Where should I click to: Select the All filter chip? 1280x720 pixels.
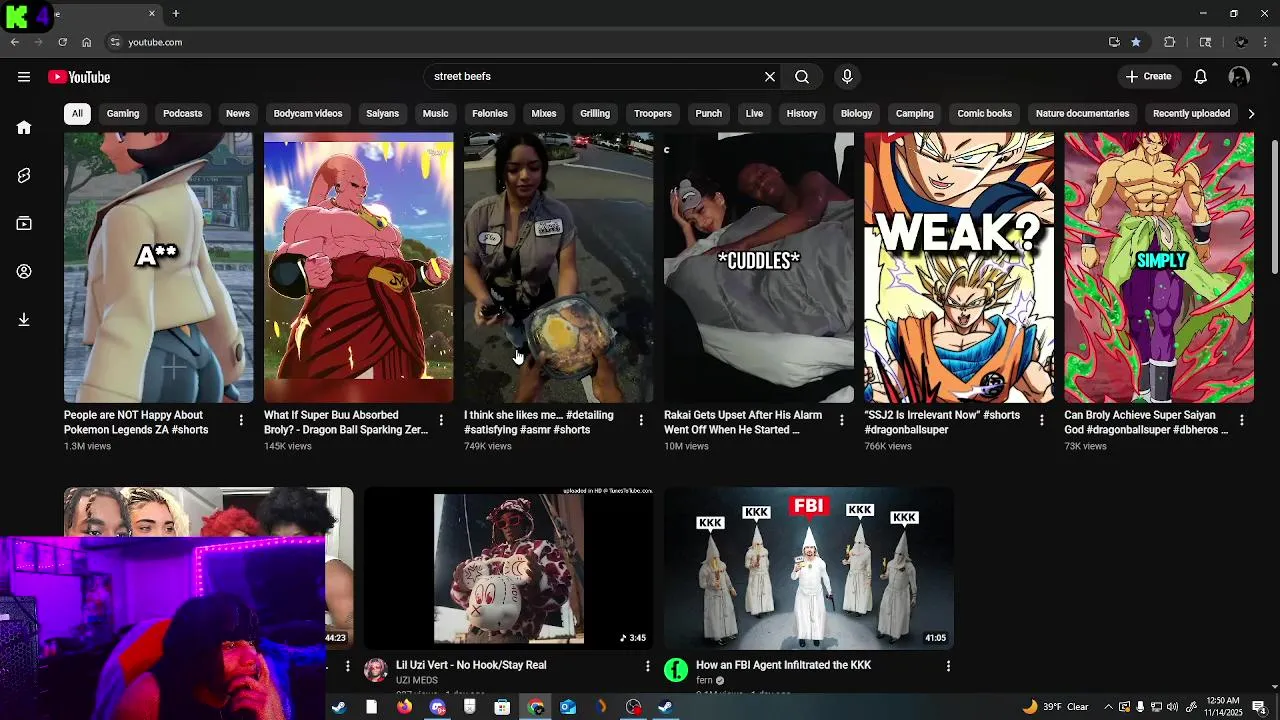point(77,113)
